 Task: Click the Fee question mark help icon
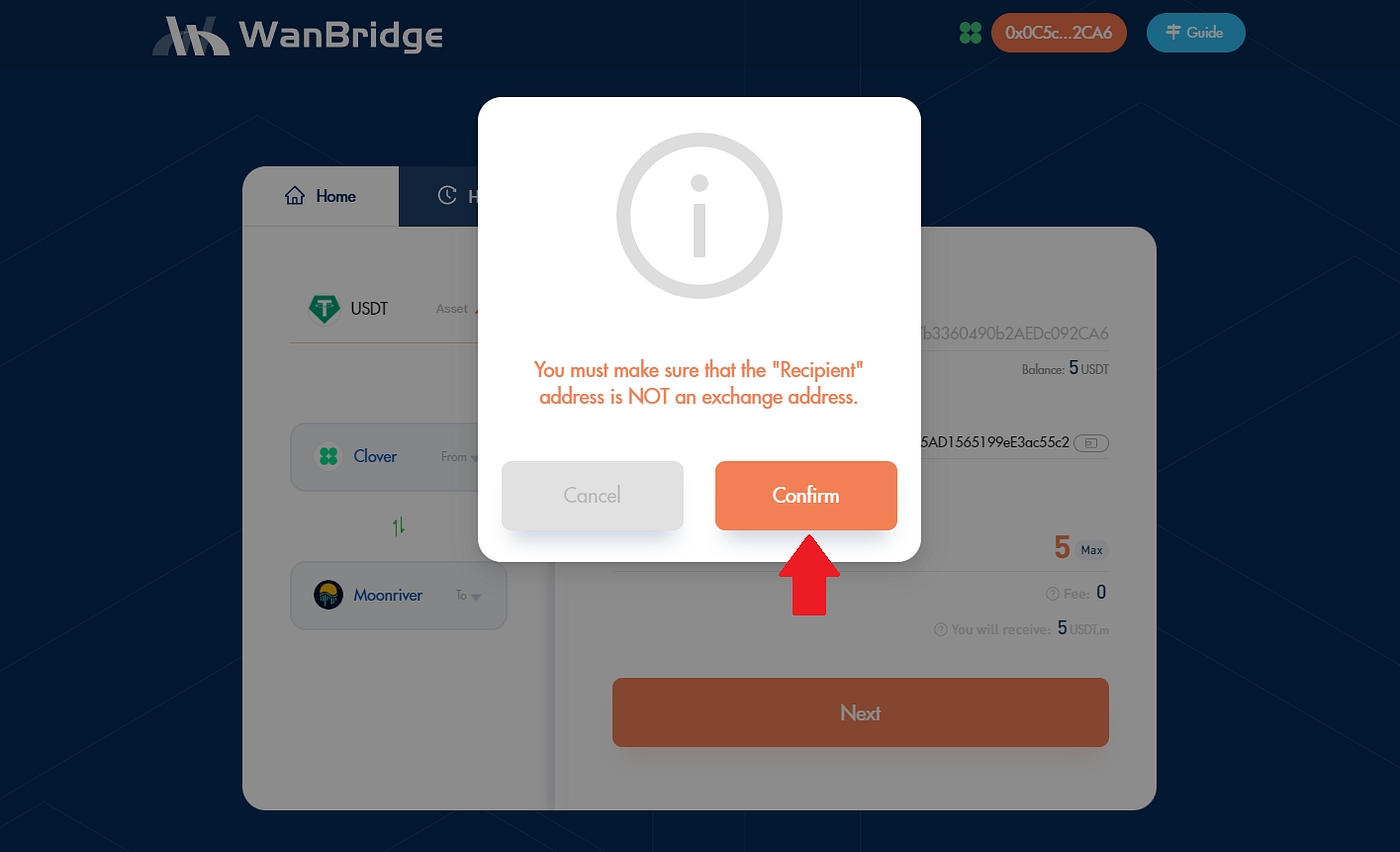(1052, 594)
